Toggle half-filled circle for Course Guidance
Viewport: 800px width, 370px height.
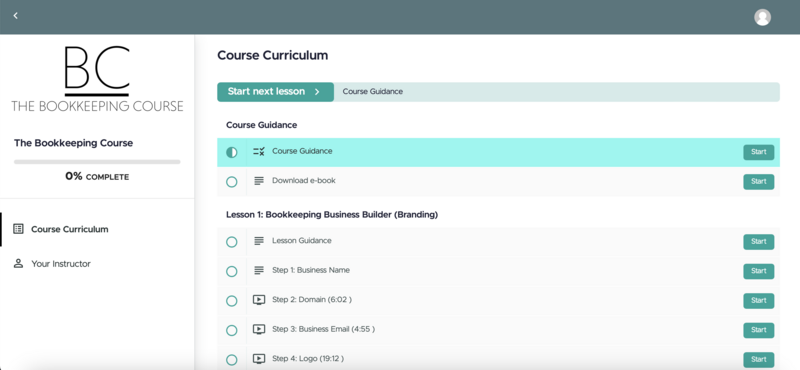232,152
